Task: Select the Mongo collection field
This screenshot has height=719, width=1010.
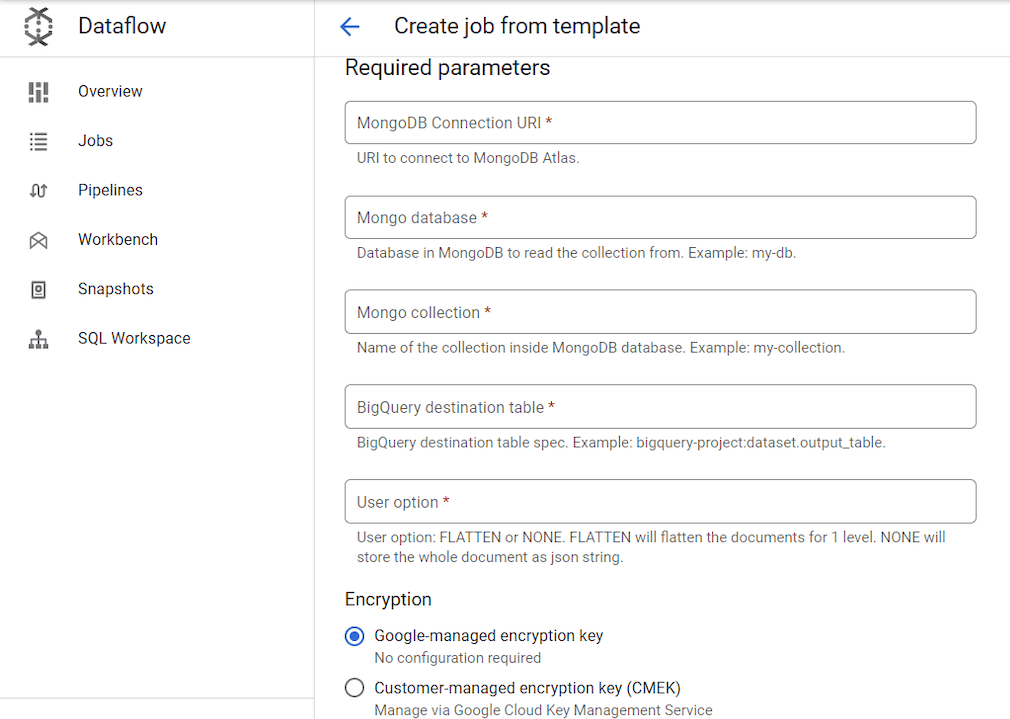Action: click(x=660, y=312)
